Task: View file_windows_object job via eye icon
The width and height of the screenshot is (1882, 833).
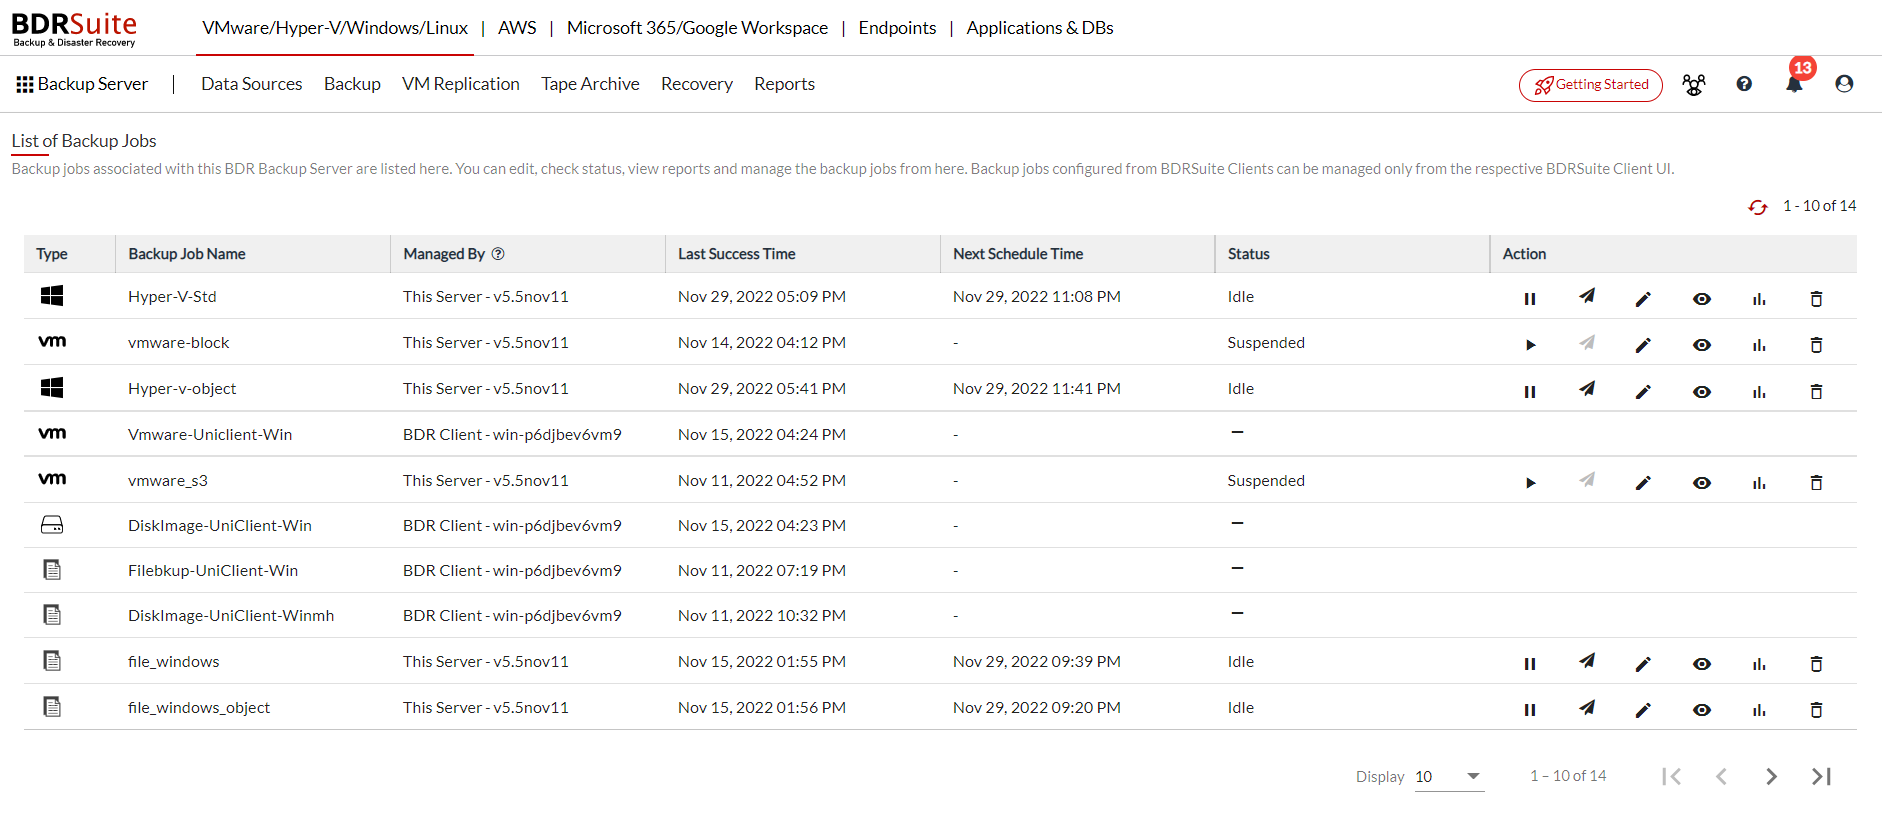Action: click(x=1701, y=710)
